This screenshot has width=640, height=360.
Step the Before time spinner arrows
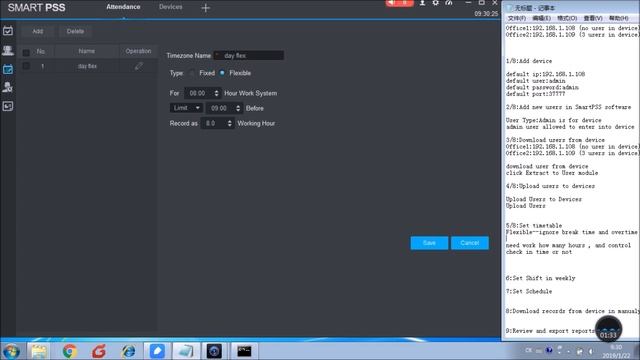coord(238,108)
